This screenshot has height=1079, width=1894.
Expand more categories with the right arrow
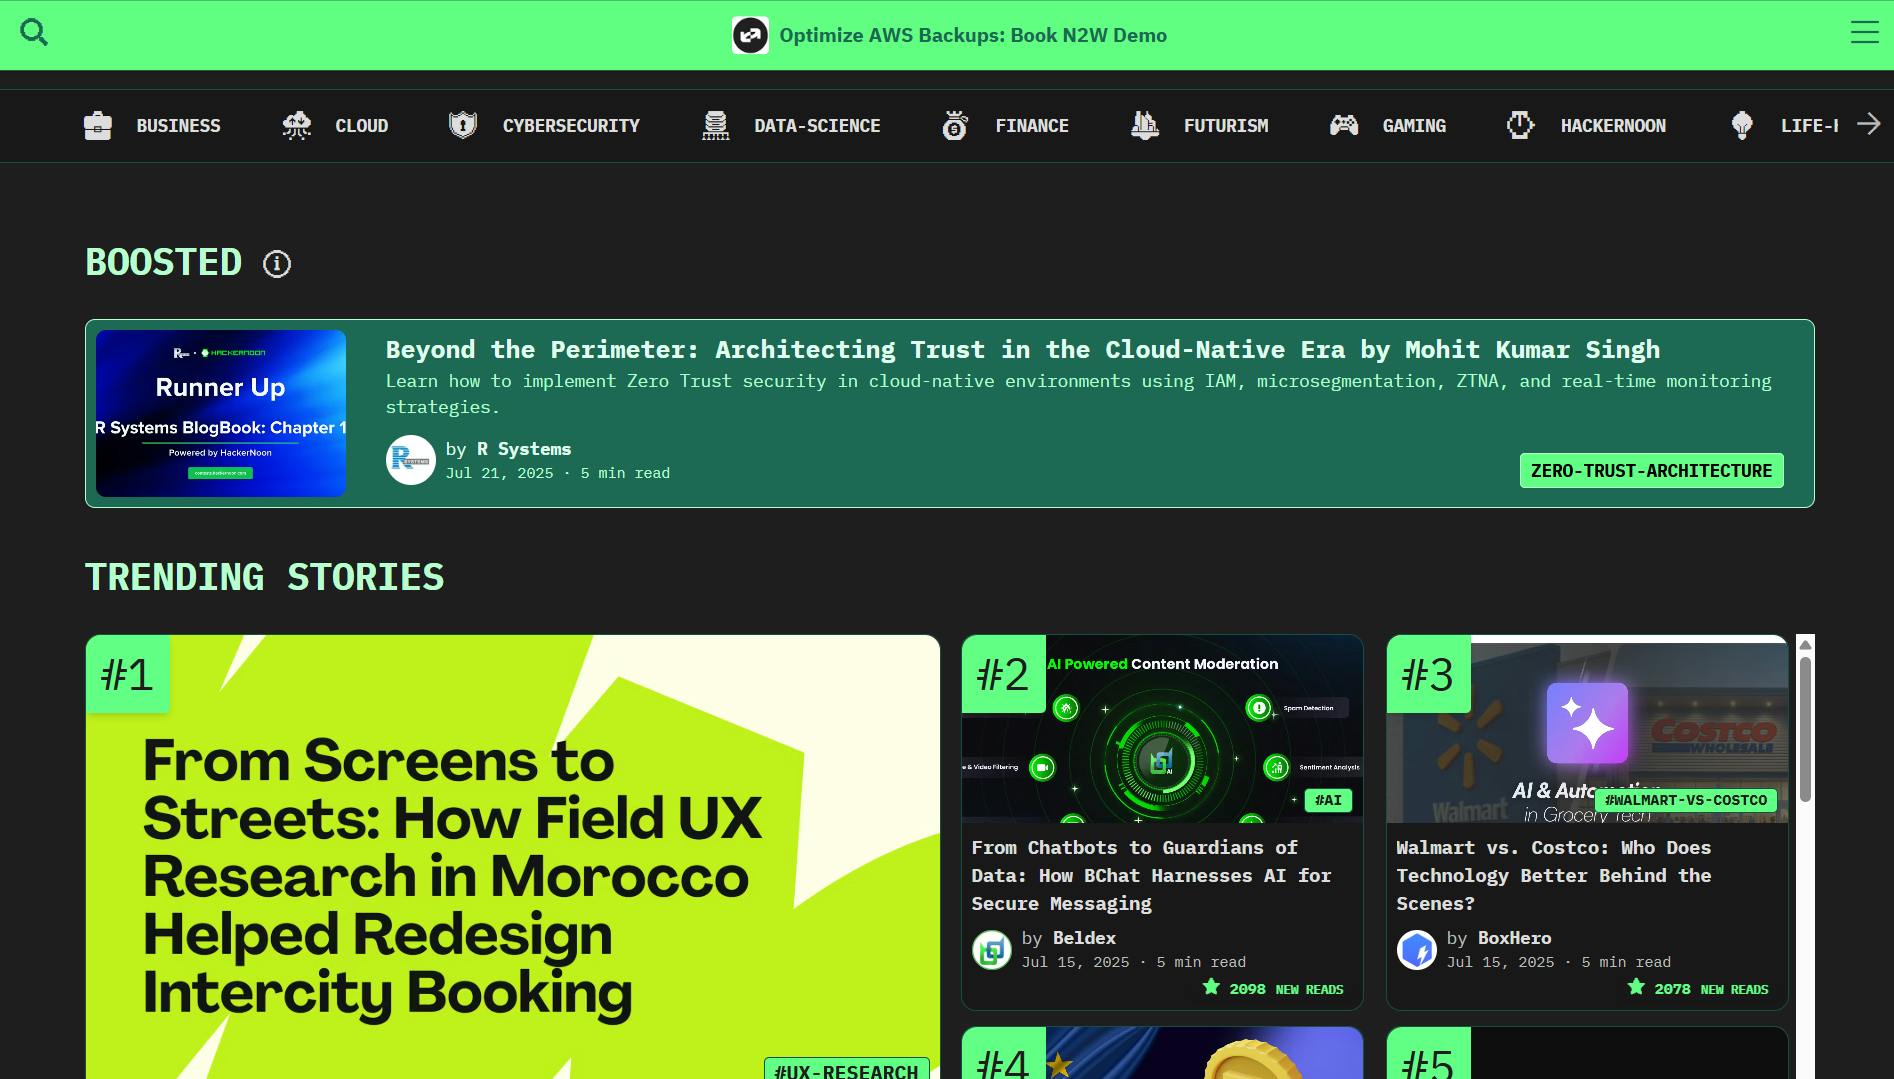(x=1869, y=124)
